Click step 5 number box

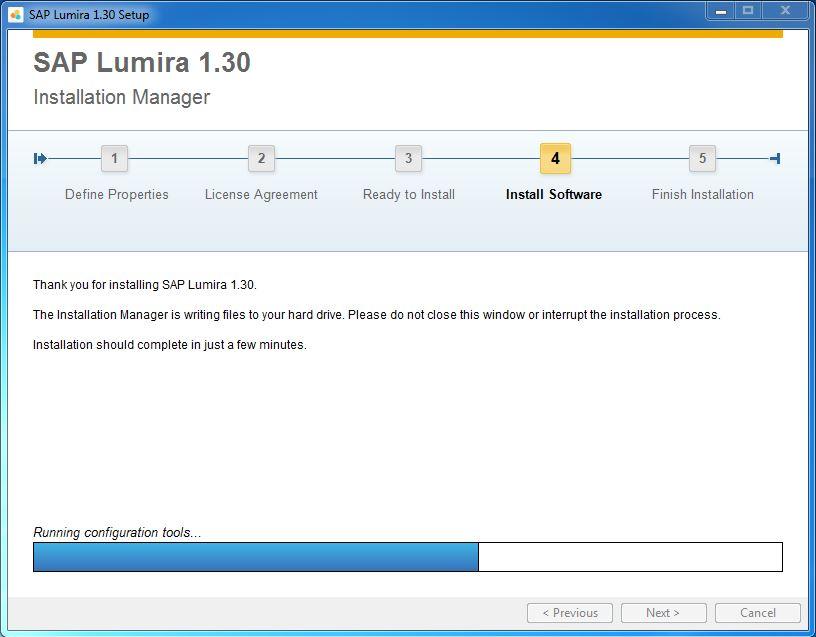coord(702,158)
